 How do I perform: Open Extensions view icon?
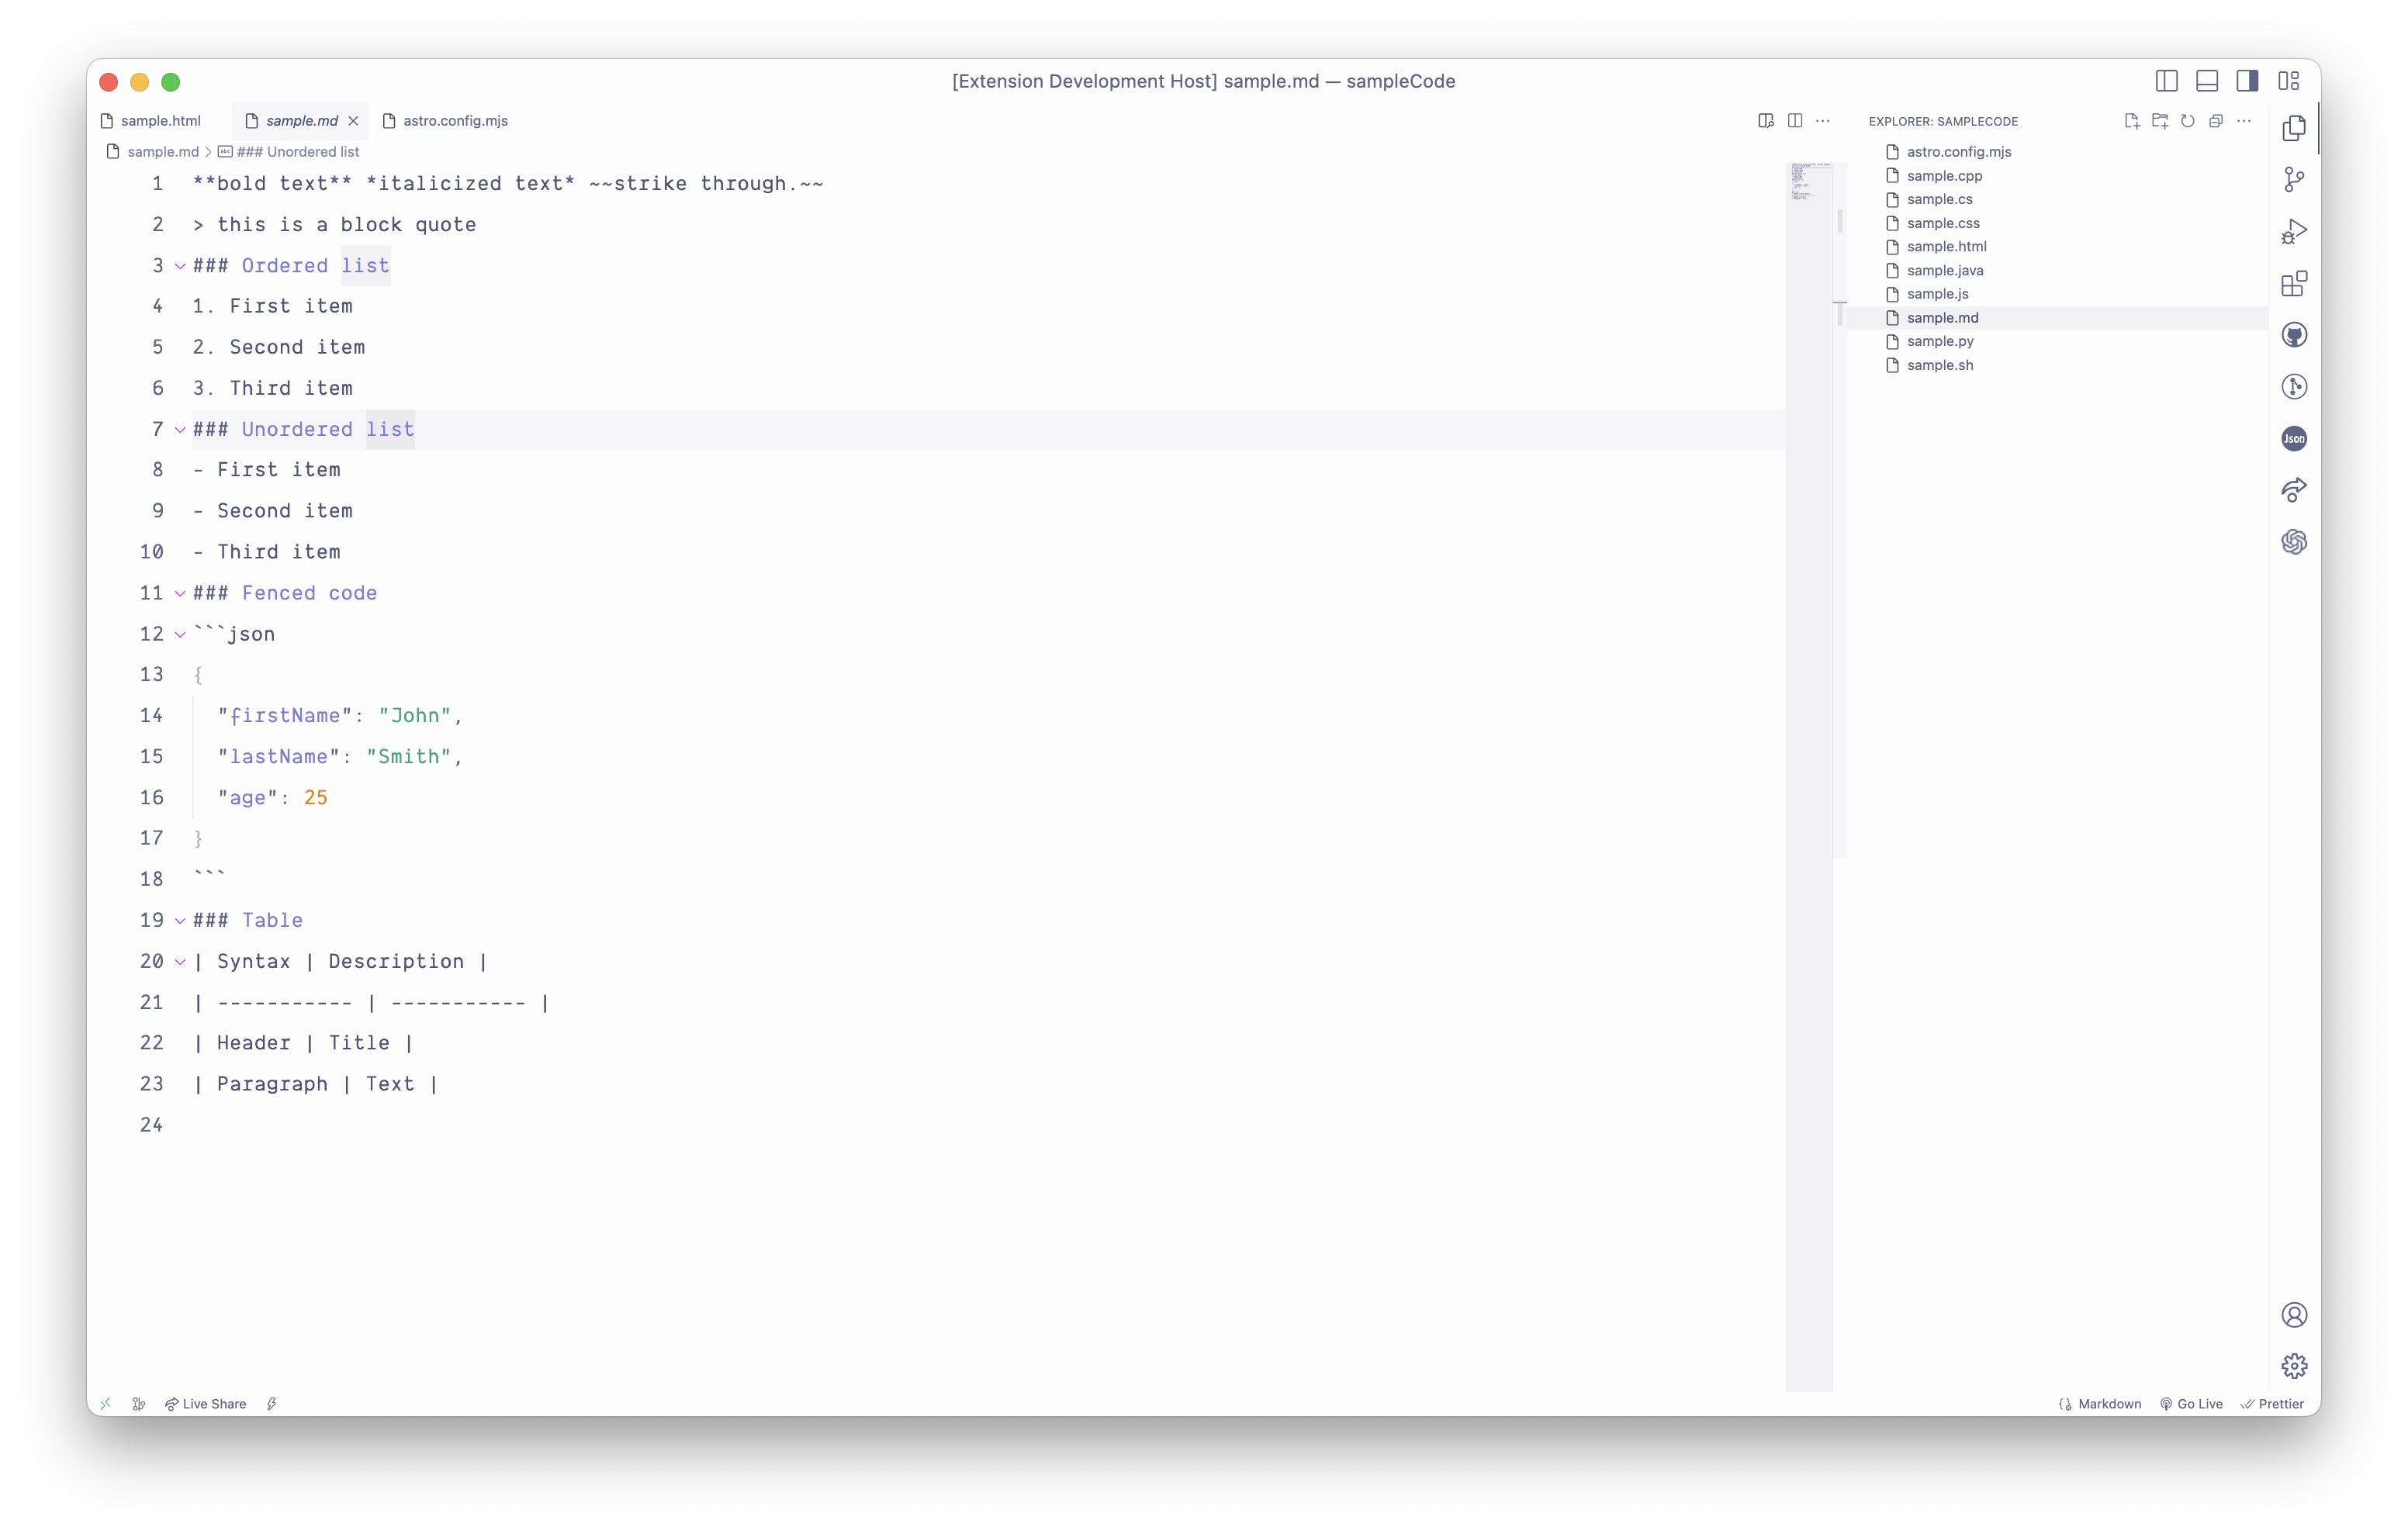tap(2294, 284)
